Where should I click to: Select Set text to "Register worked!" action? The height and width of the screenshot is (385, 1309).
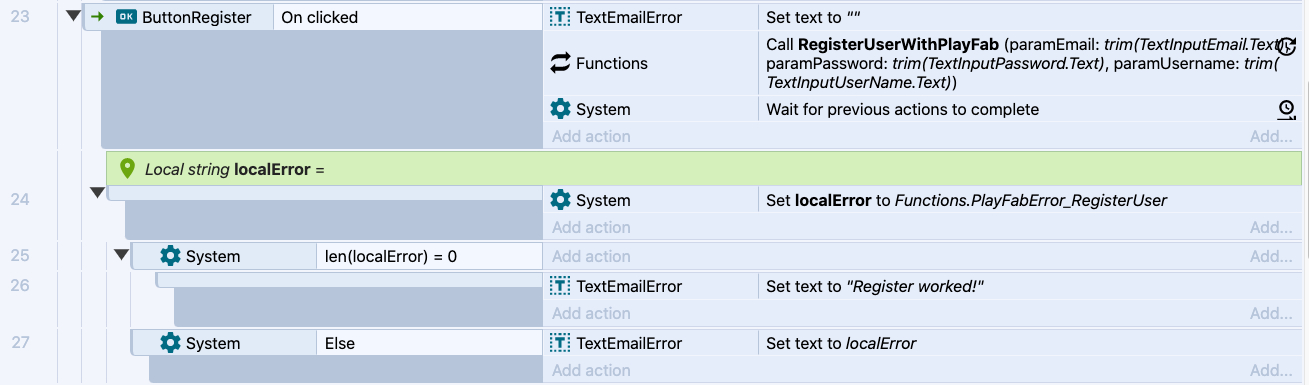[x=1030, y=286]
